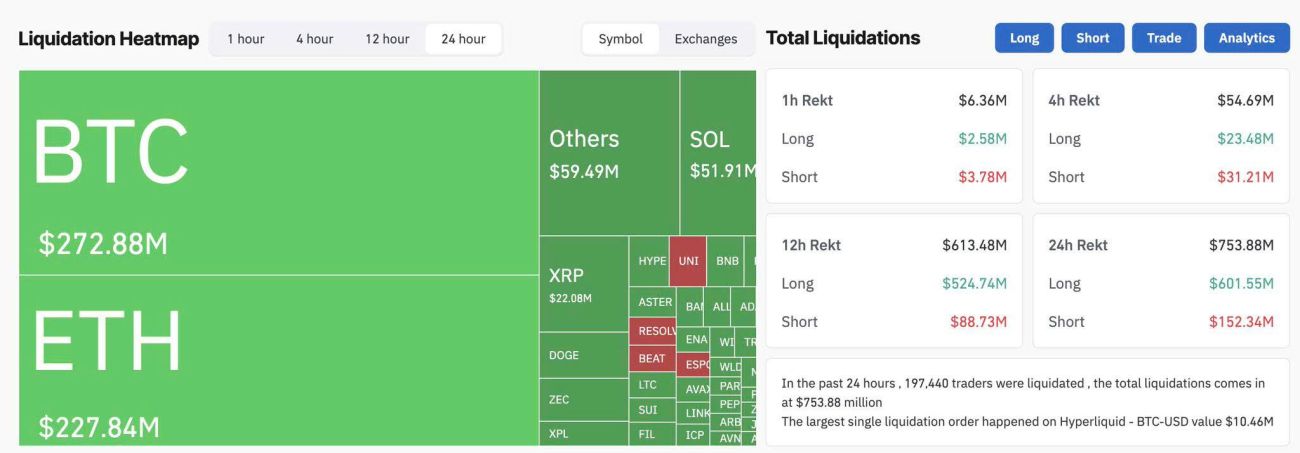Image resolution: width=1300 pixels, height=453 pixels.
Task: Switch heatmap grouping to Exchanges
Action: [x=706, y=39]
